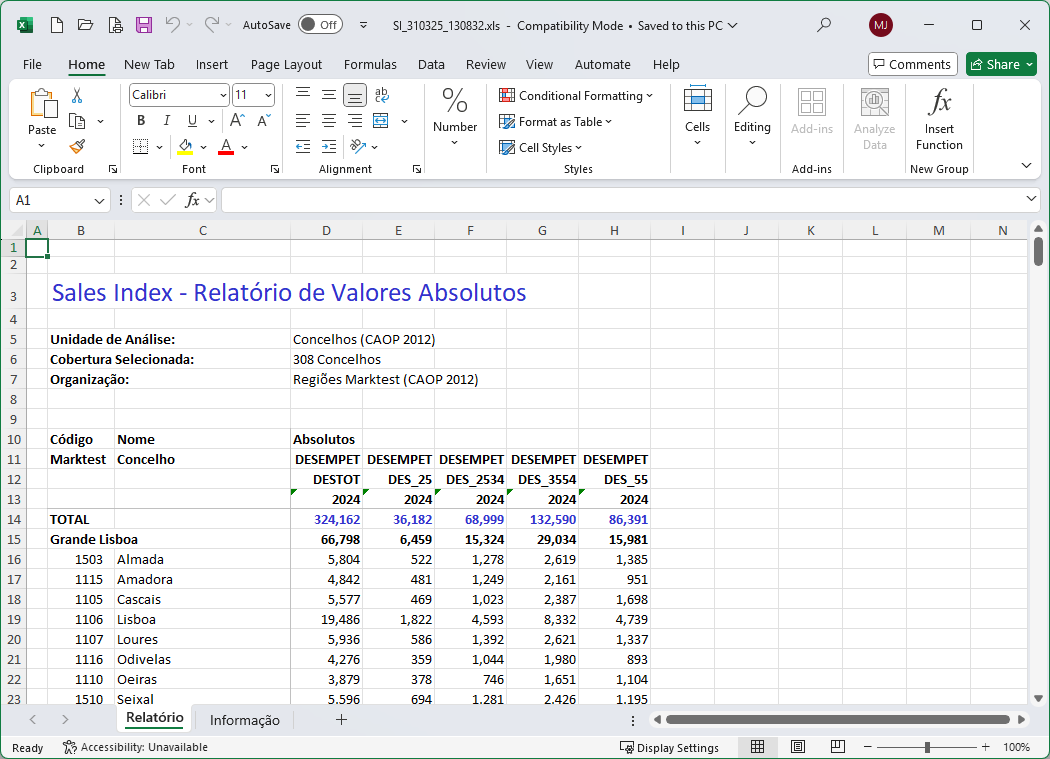The height and width of the screenshot is (759, 1050).
Task: Open the Formulas ribbon tab
Action: [370, 64]
